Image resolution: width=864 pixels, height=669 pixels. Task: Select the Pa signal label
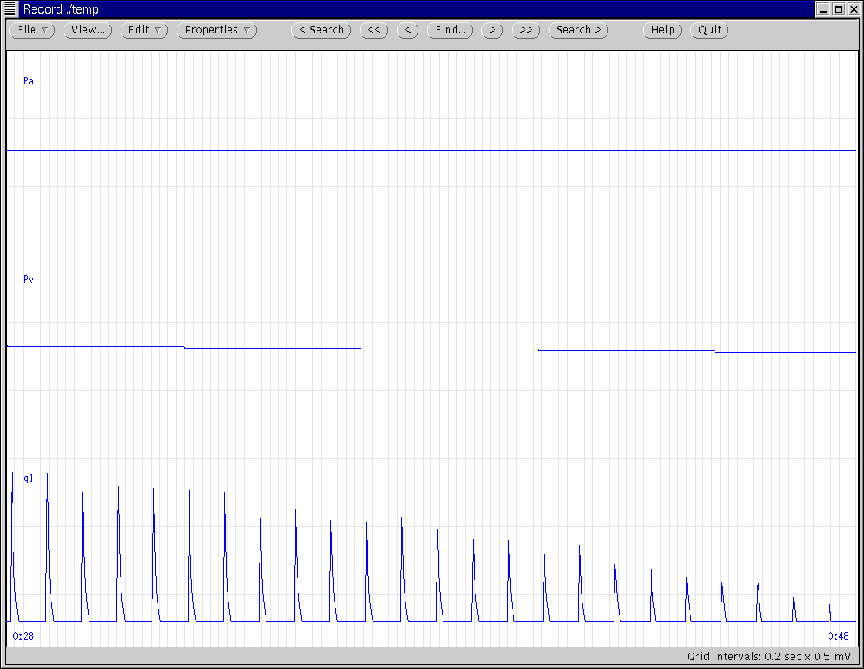[x=28, y=81]
